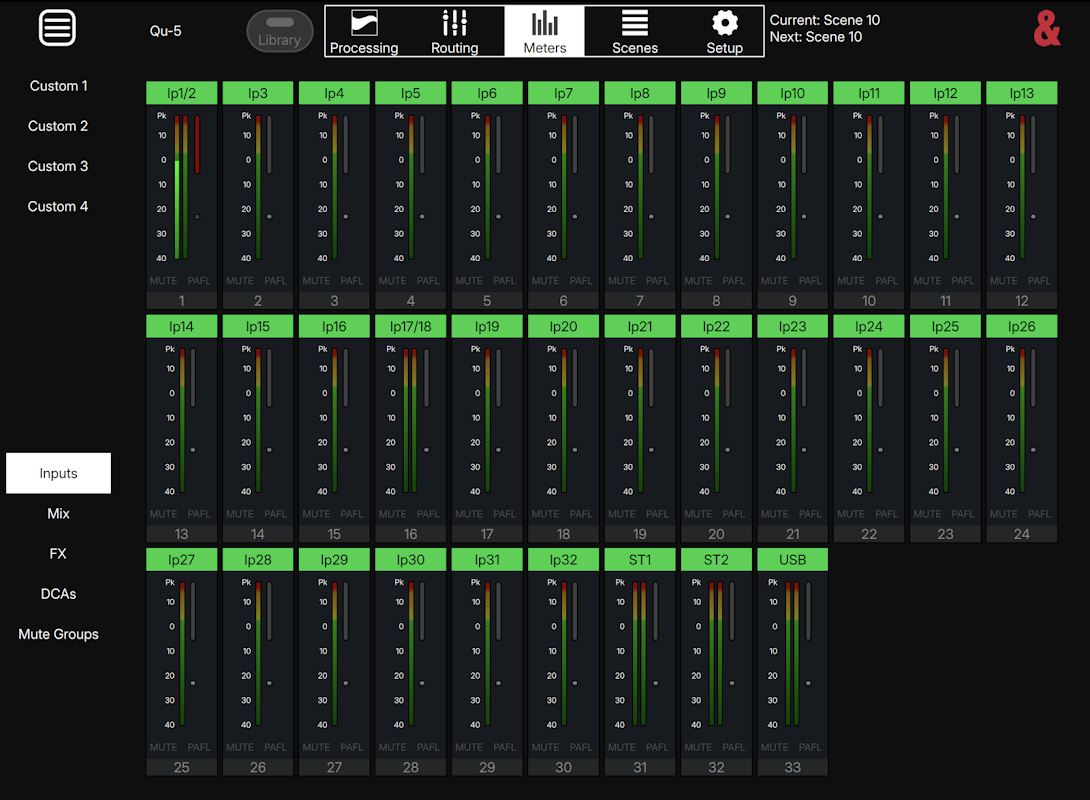Toggle PAFL on channel Ip9
The width and height of the screenshot is (1090, 800).
coord(733,281)
